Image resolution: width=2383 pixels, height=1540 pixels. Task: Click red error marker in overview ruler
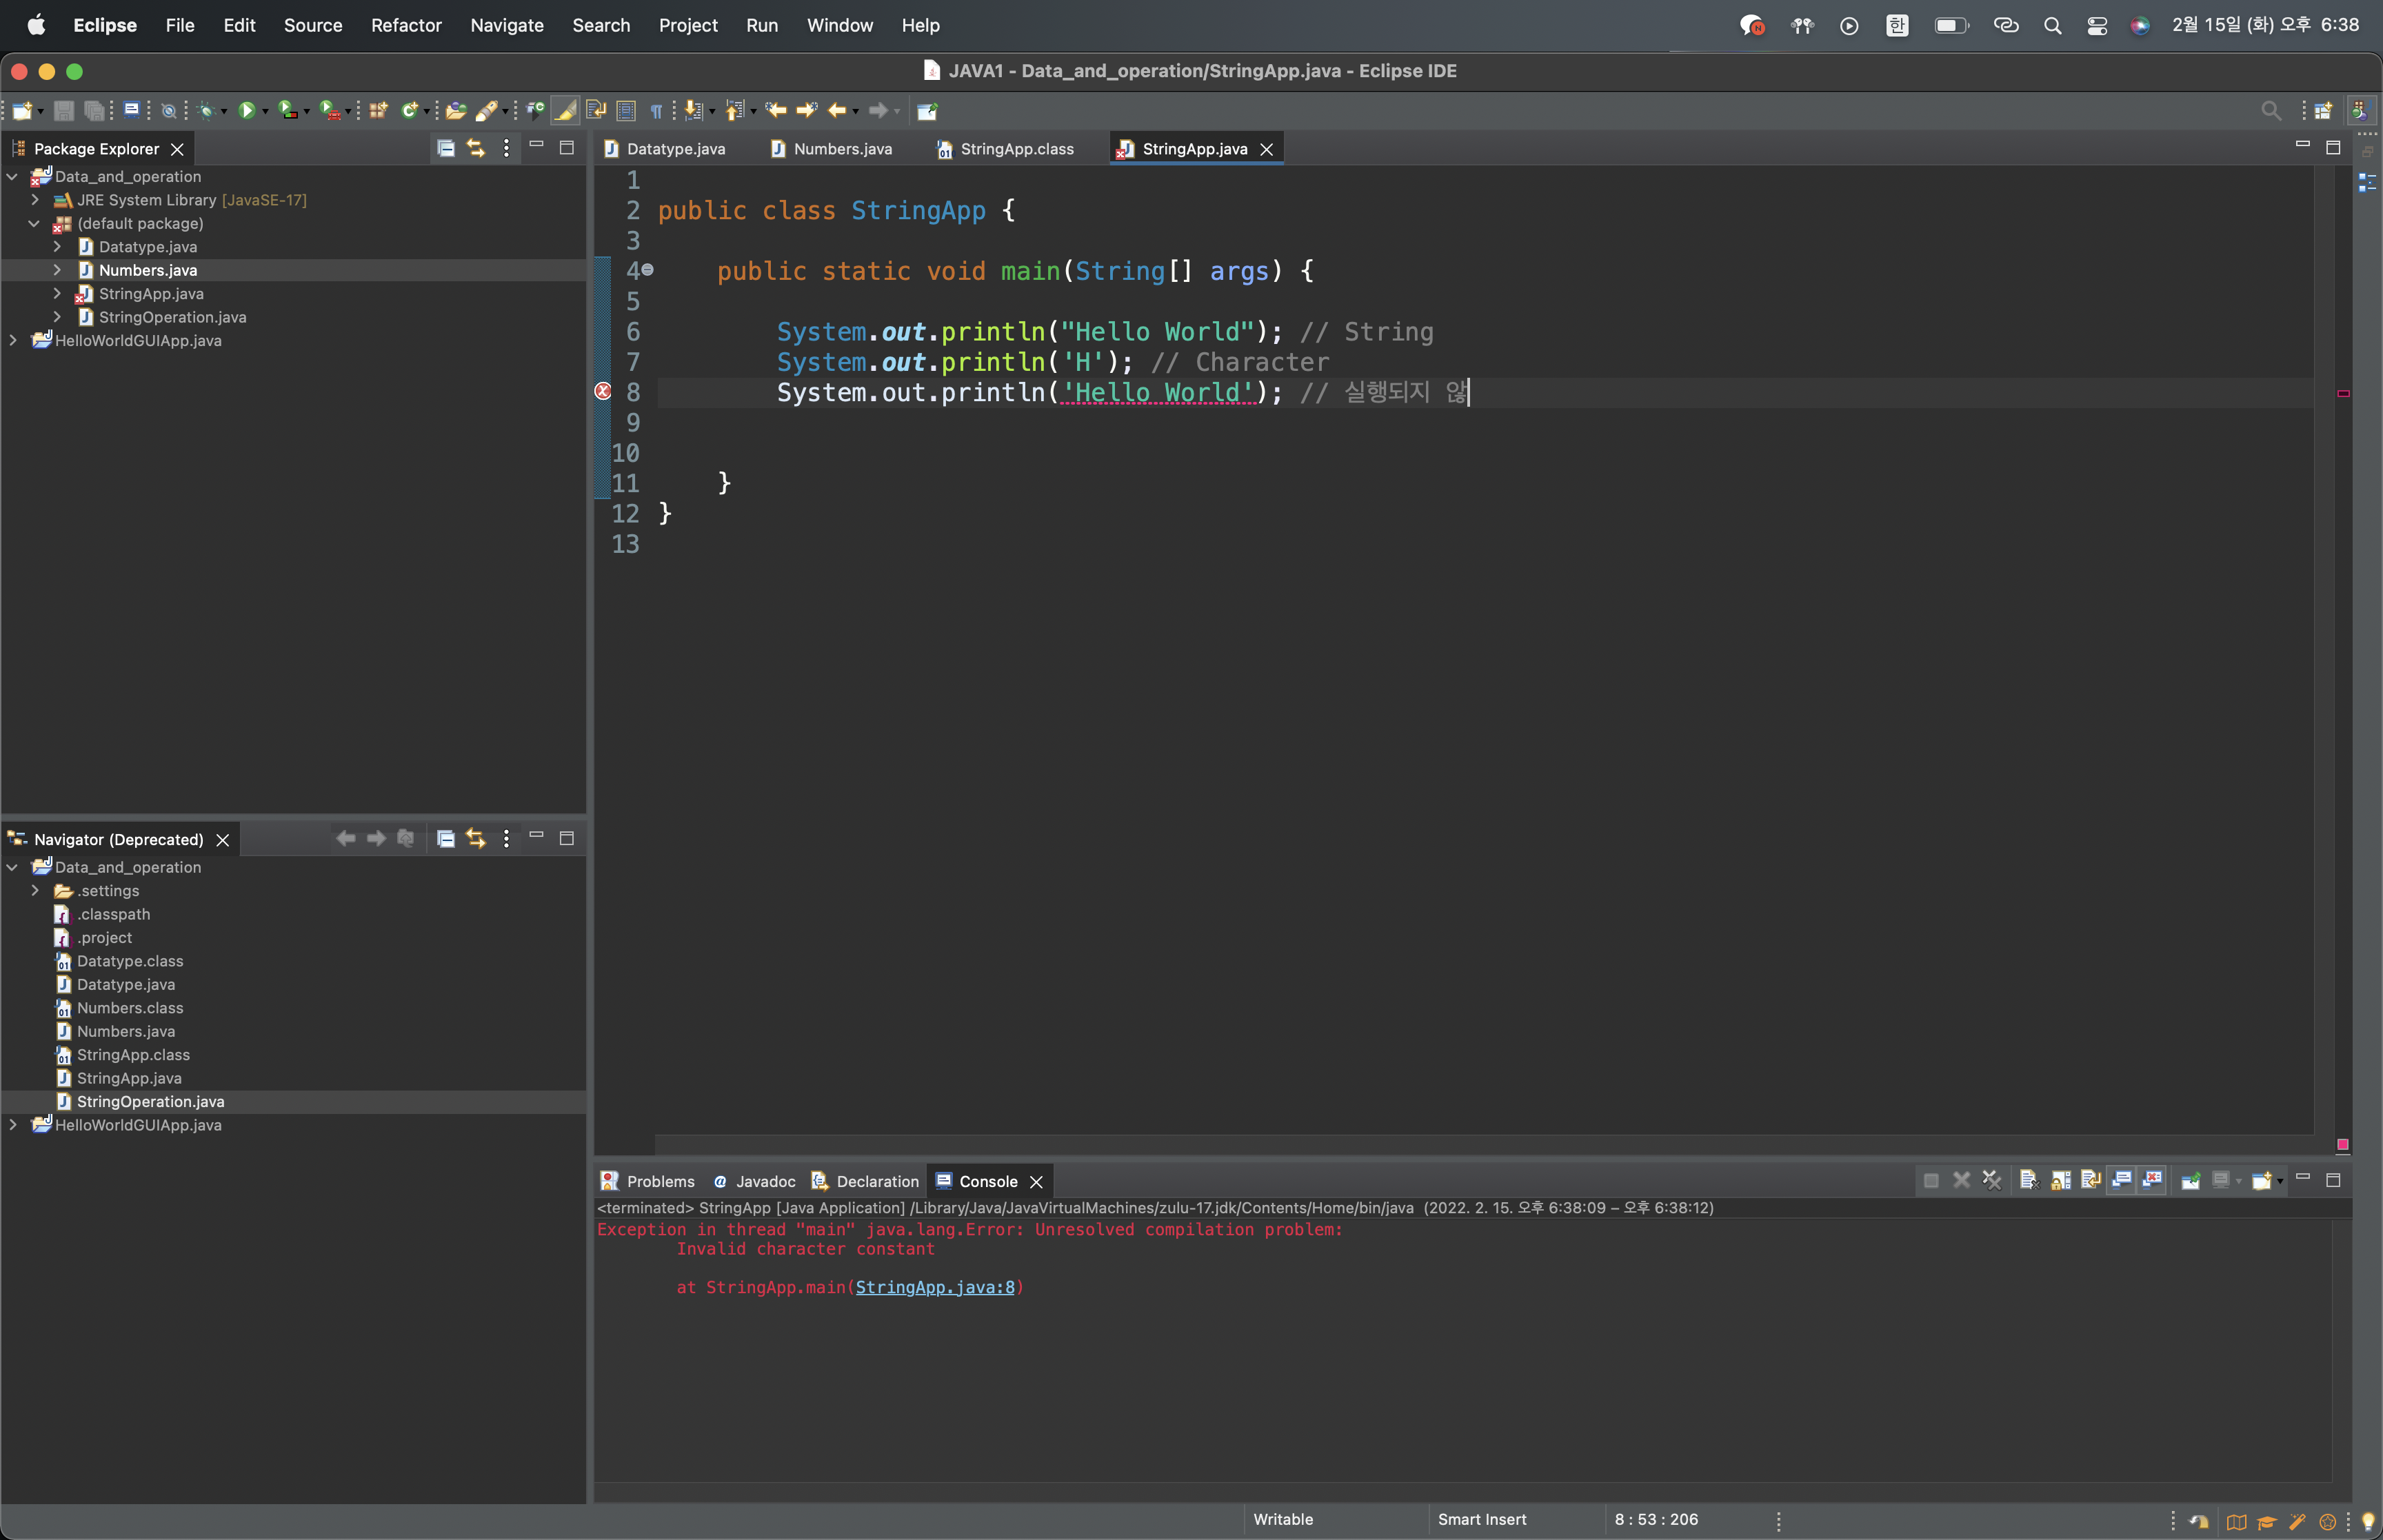tap(2343, 393)
